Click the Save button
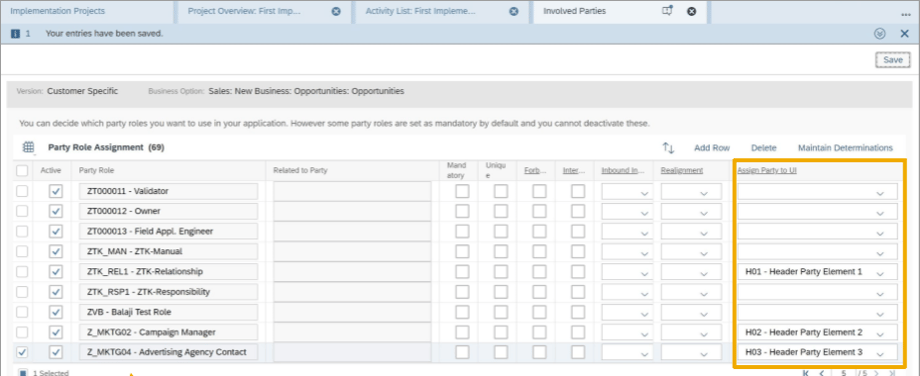 [x=893, y=60]
